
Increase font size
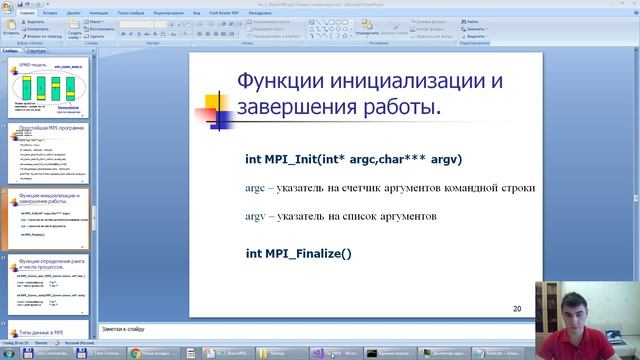click(172, 24)
